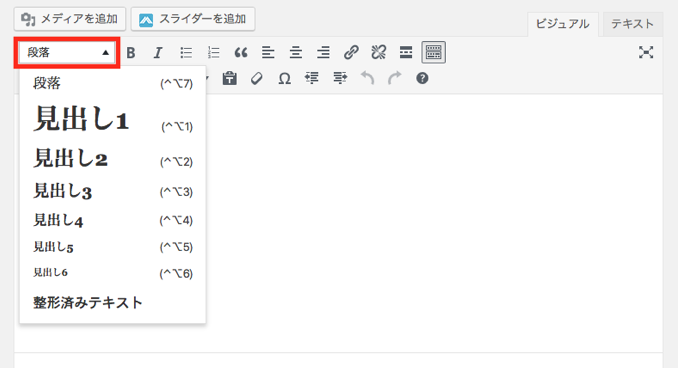Toggle the toolbar's second row with the keyboard icon
Image resolution: width=678 pixels, height=368 pixels.
tap(433, 53)
